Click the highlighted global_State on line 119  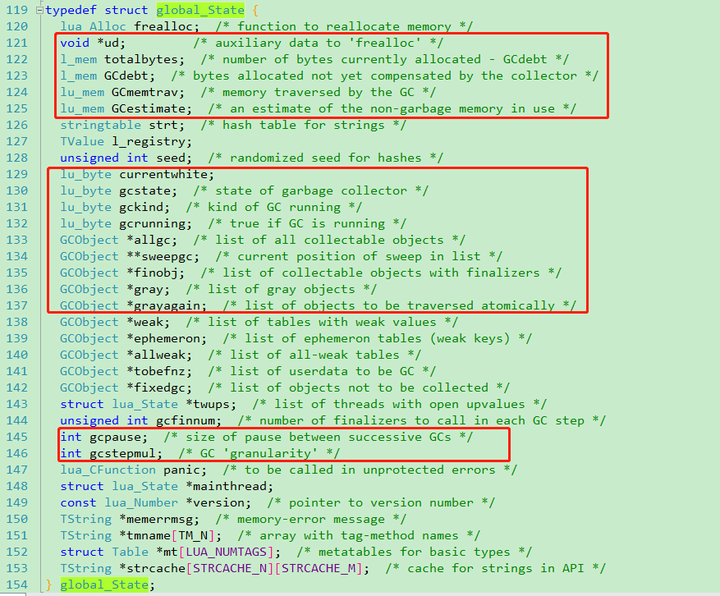(200, 10)
